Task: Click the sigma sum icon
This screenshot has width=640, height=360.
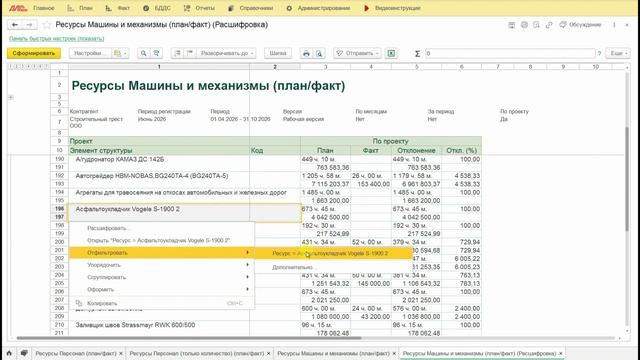Action: point(417,53)
